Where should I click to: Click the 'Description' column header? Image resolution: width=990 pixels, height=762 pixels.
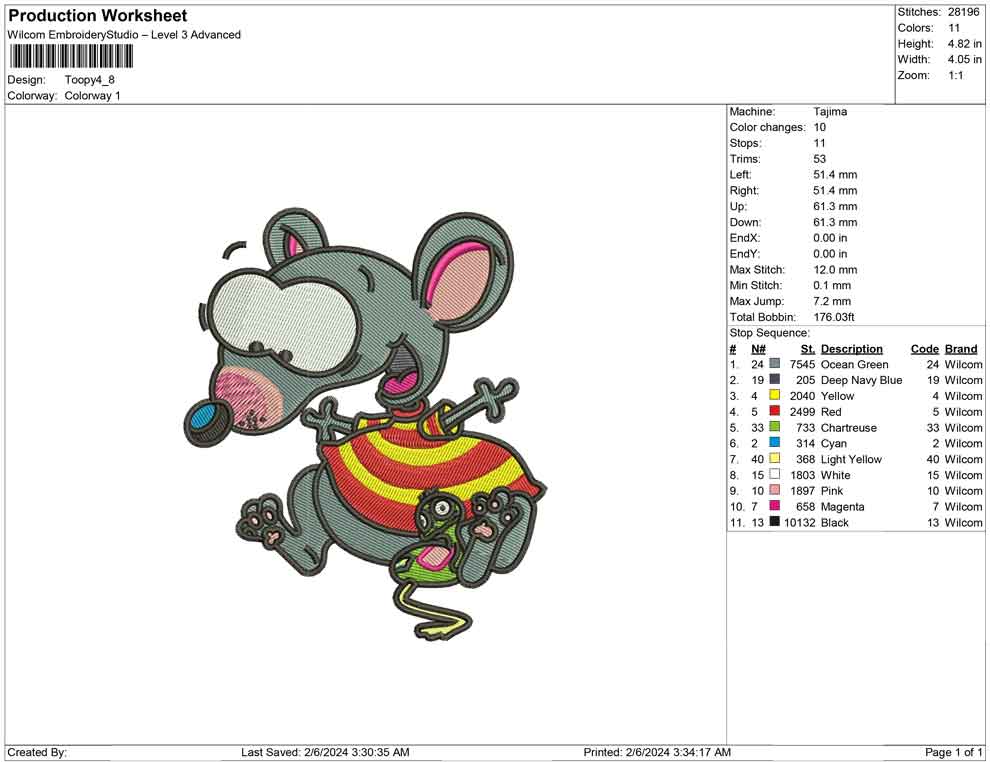(x=852, y=349)
